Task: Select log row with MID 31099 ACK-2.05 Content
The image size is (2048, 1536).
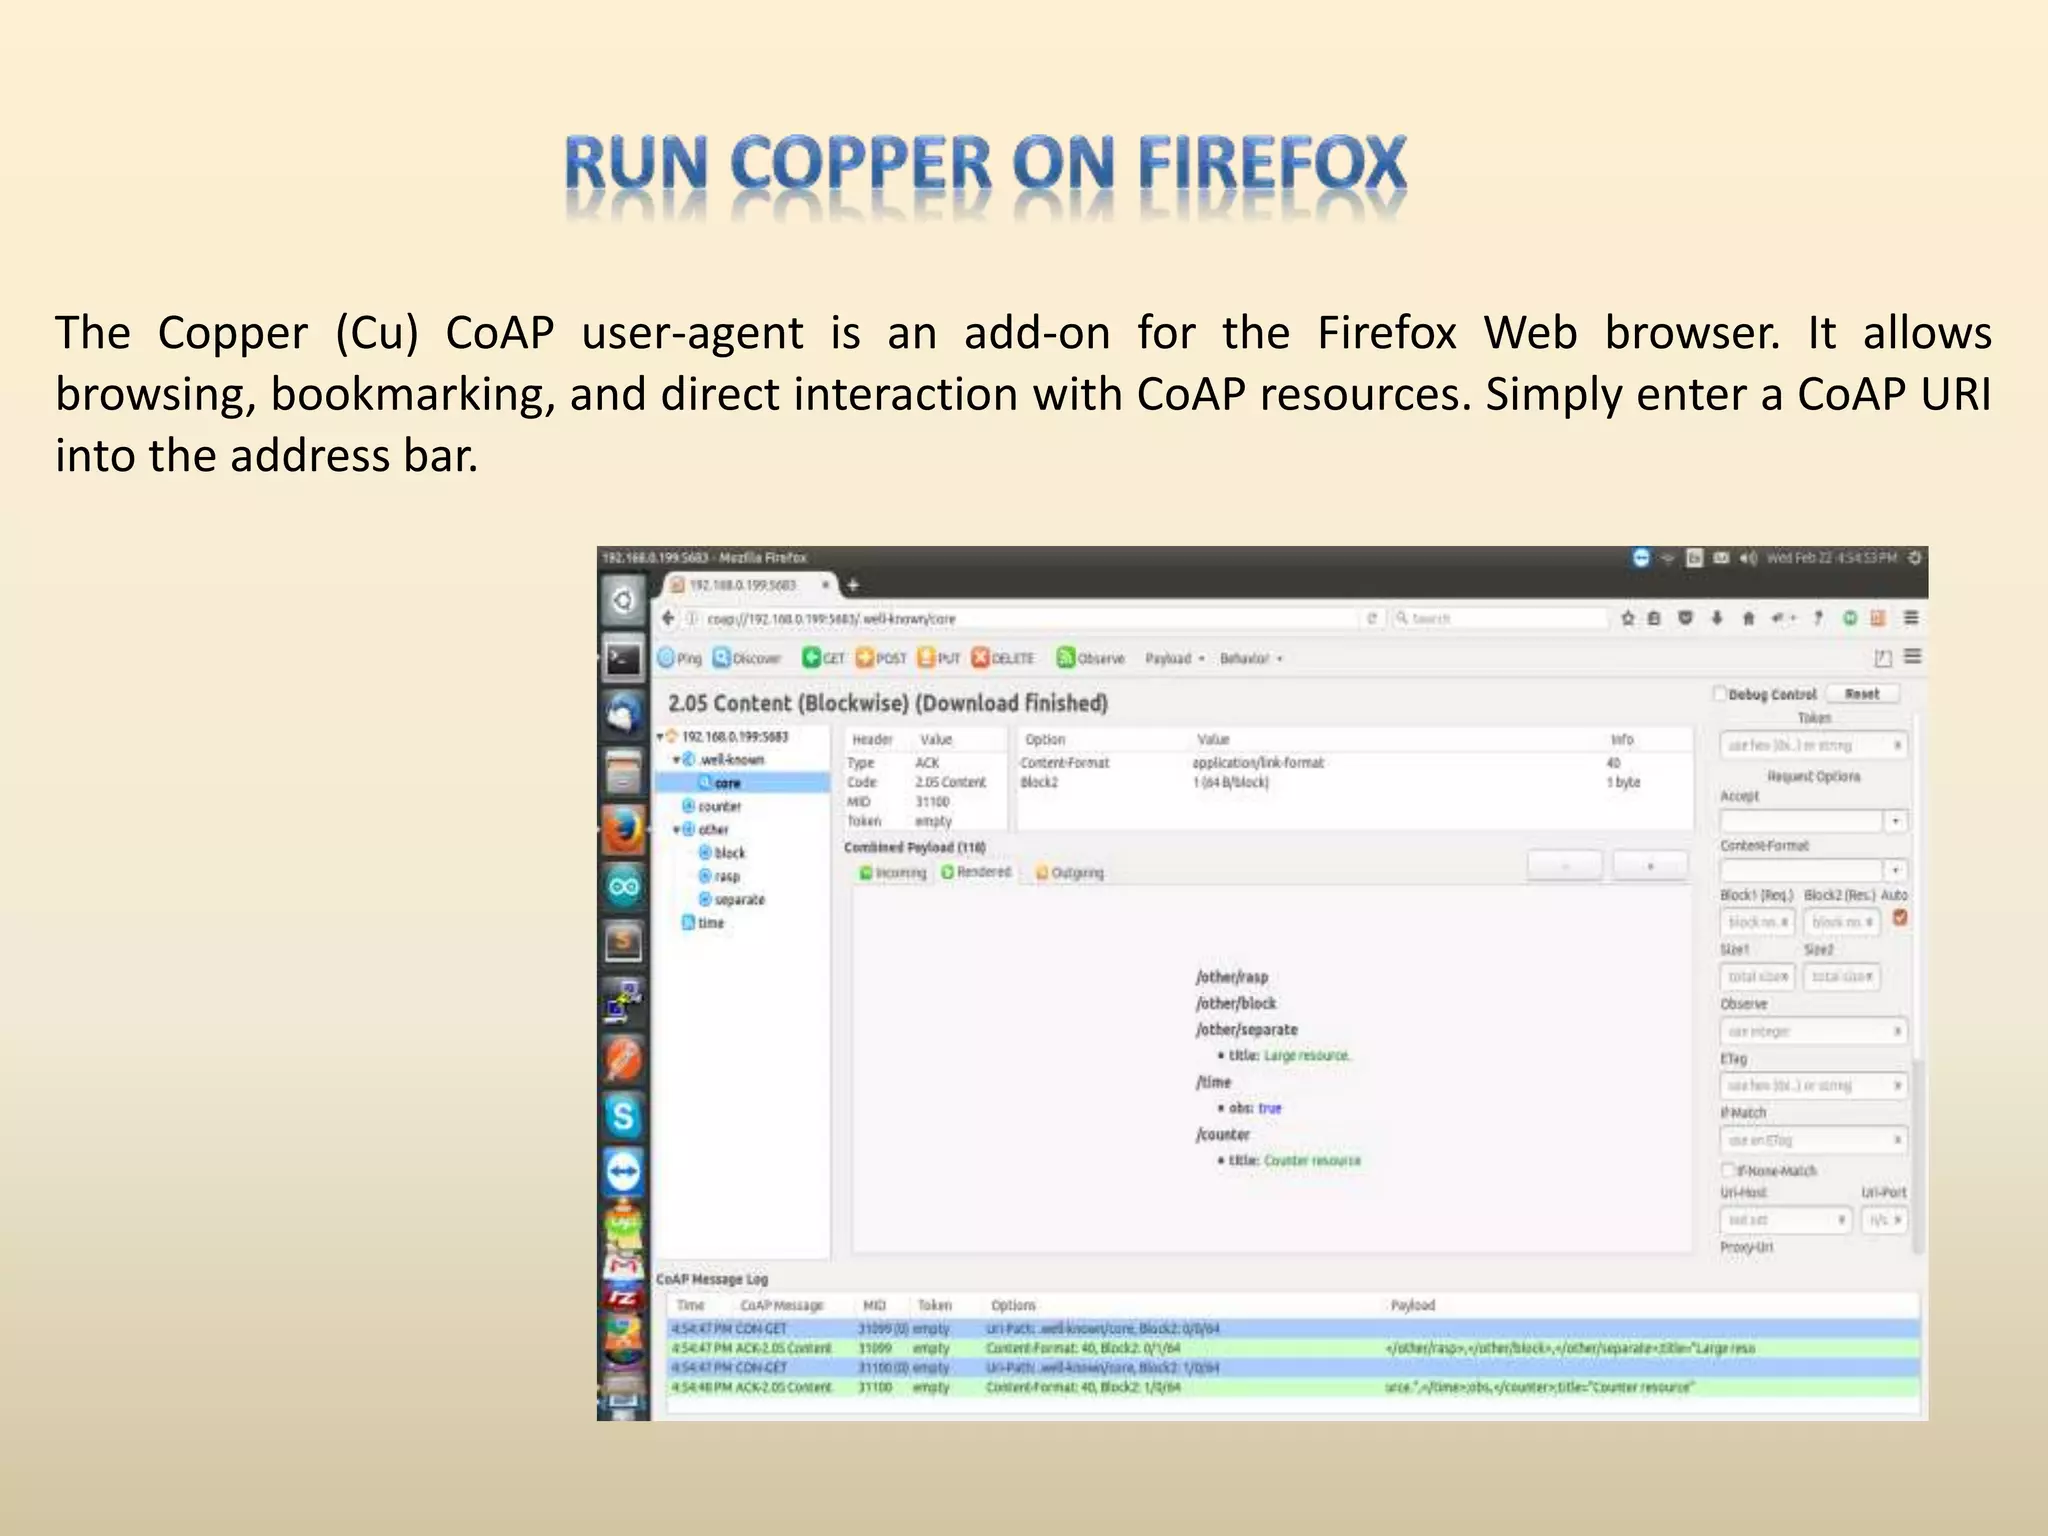Action: pos(1293,1348)
